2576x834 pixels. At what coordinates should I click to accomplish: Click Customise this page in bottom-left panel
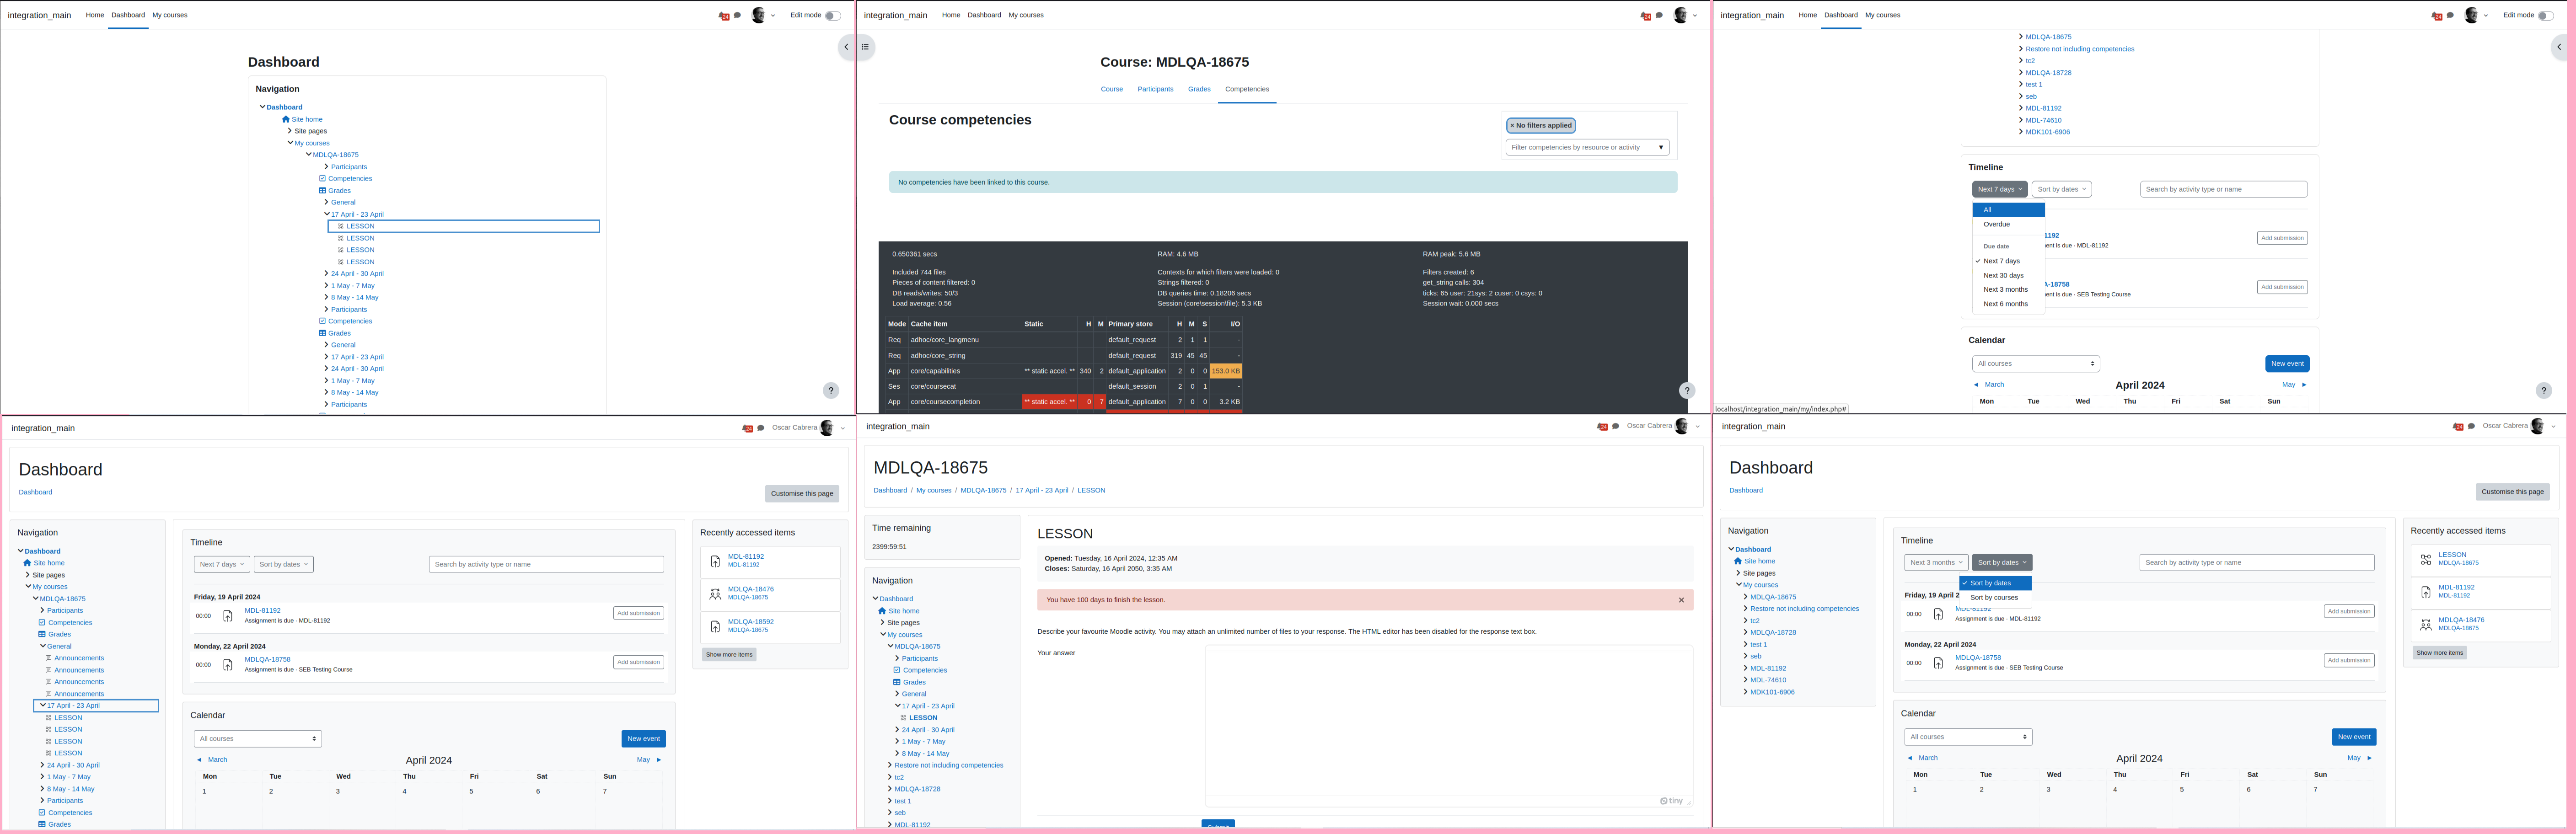point(802,494)
